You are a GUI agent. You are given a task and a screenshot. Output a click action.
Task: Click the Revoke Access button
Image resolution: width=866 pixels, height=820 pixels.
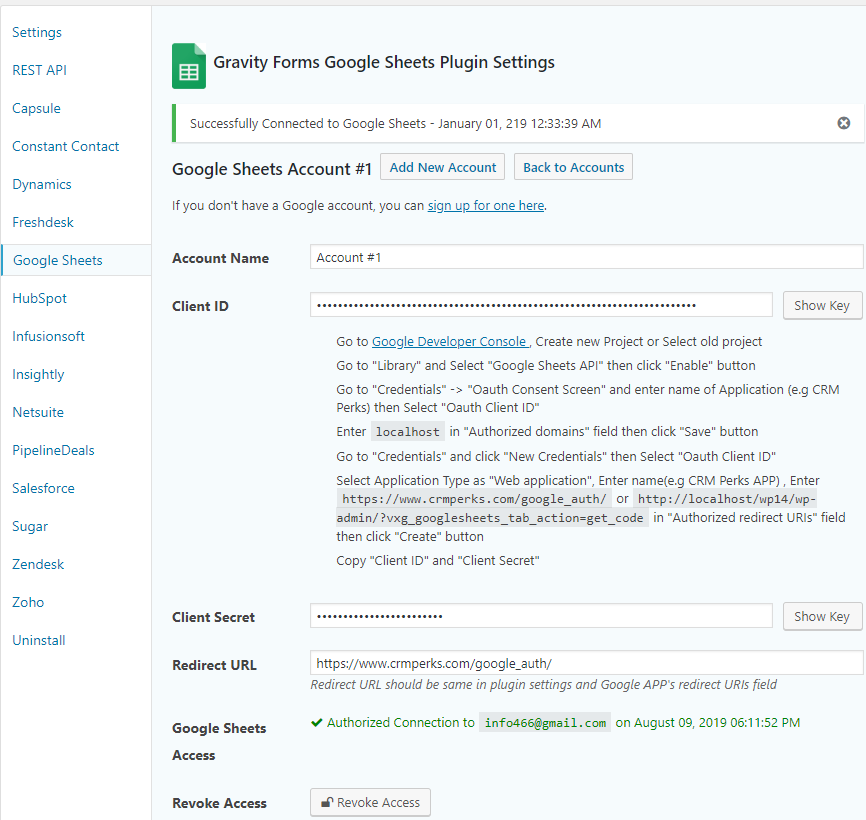pyautogui.click(x=371, y=802)
